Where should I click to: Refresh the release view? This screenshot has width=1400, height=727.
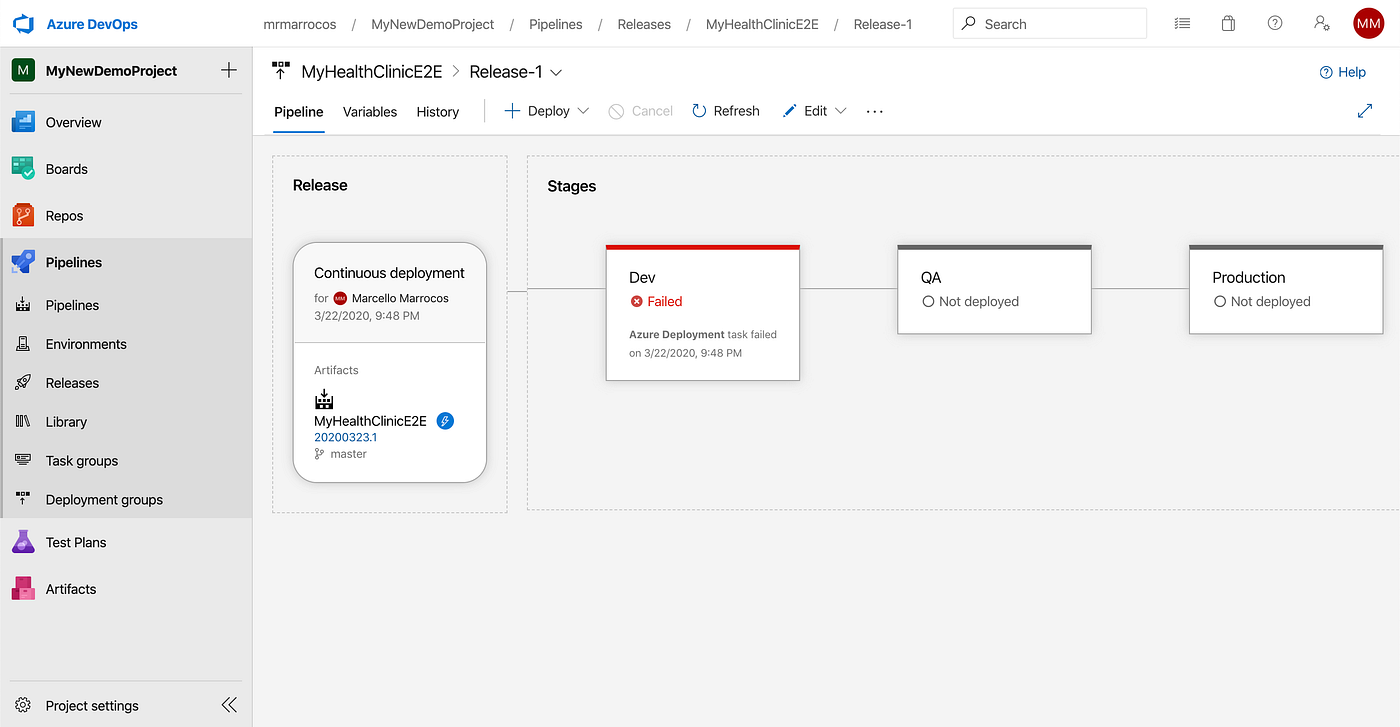725,110
